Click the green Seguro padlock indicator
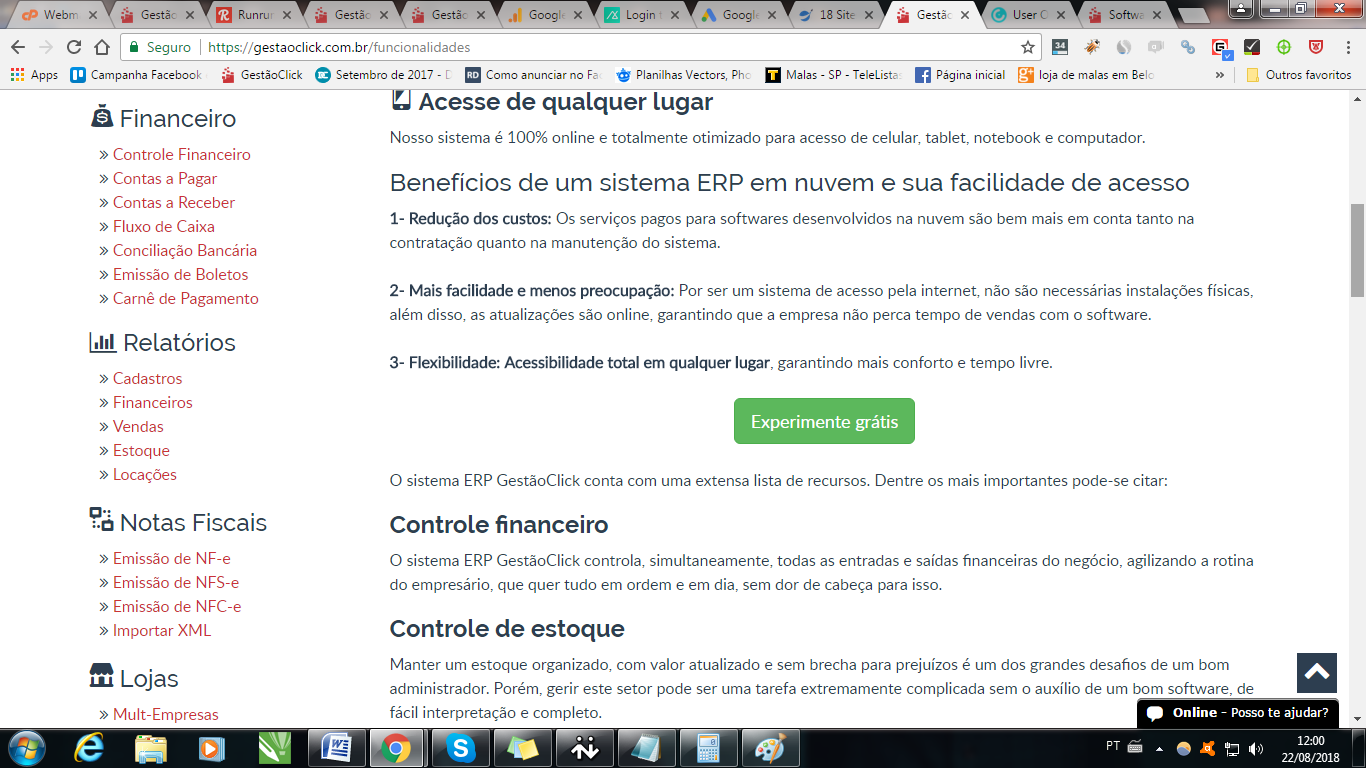 [160, 47]
